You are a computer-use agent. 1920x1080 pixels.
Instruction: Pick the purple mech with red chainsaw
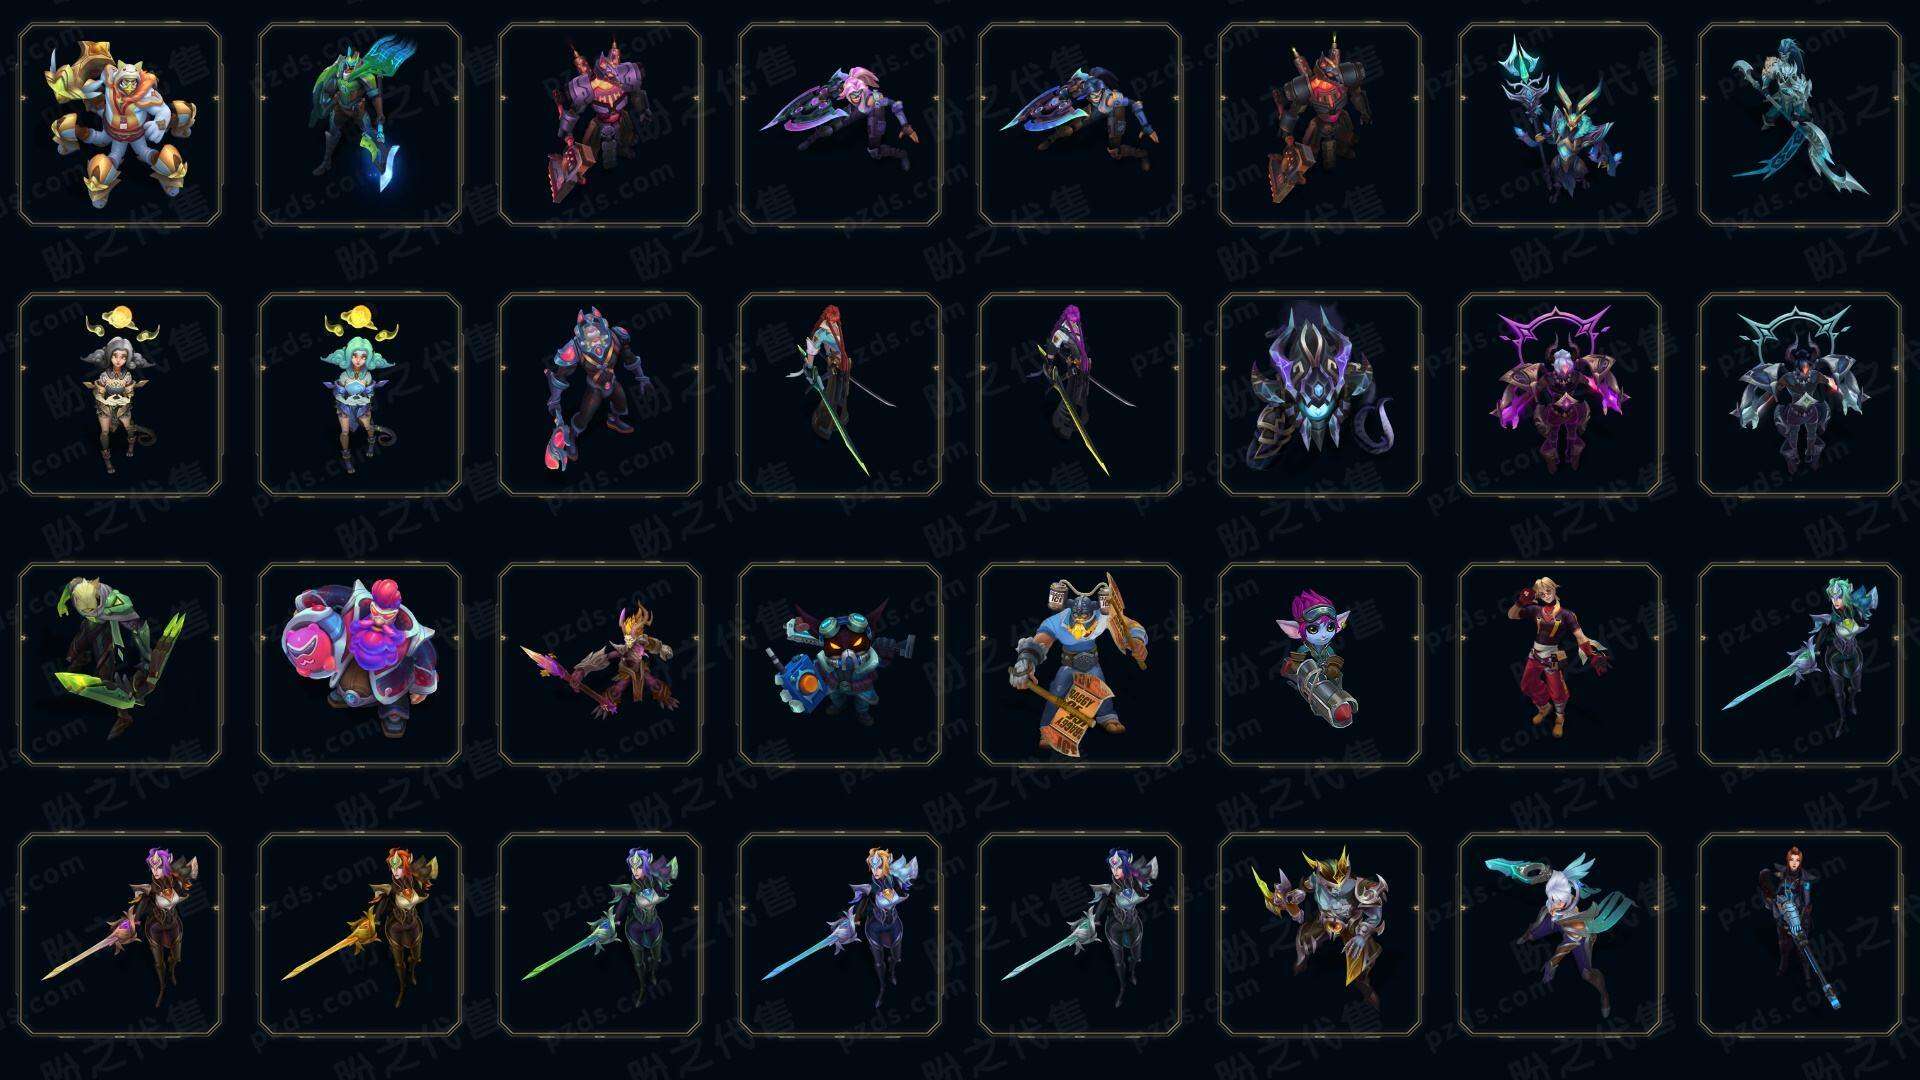tap(600, 125)
